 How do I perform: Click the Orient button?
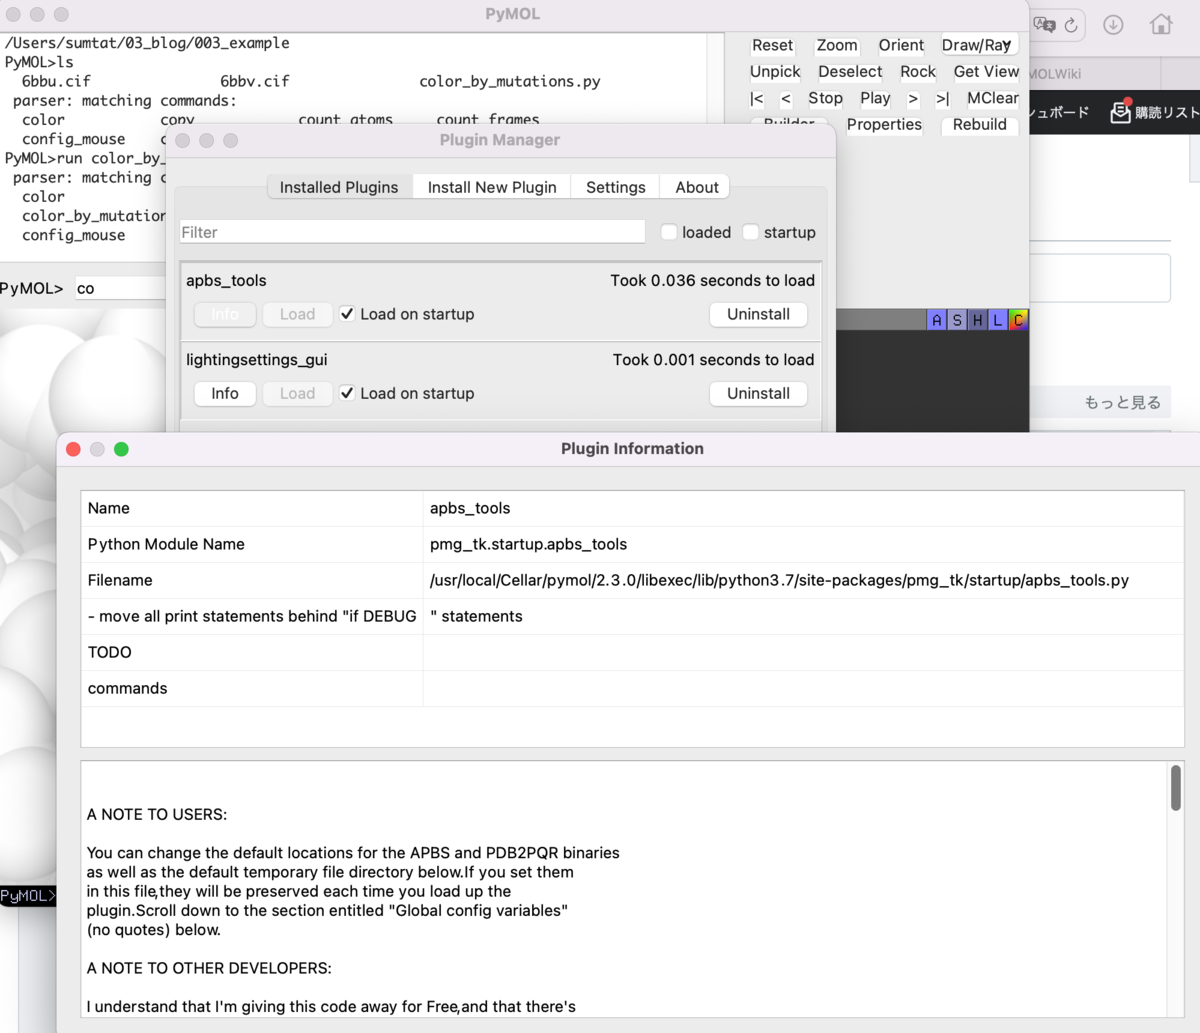[x=901, y=45]
